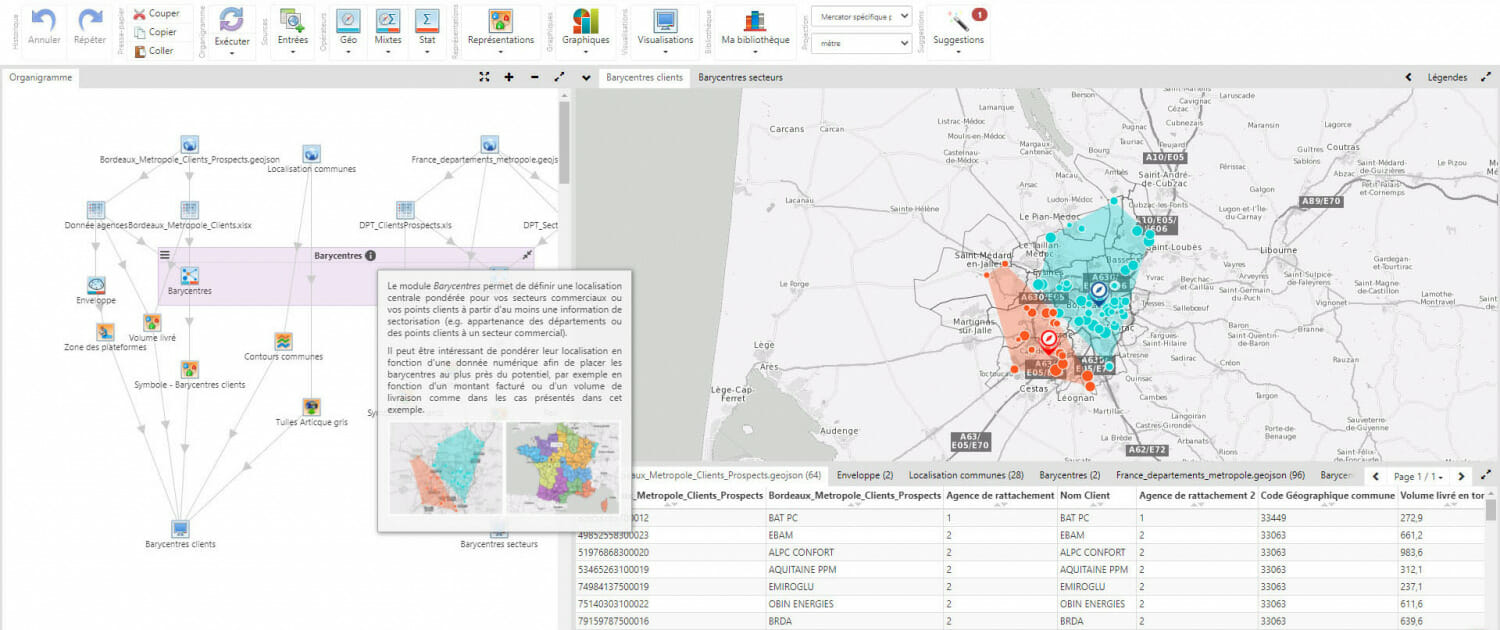Open the Localisation communes (28) data tab
This screenshot has width=1500, height=630.
[x=966, y=475]
